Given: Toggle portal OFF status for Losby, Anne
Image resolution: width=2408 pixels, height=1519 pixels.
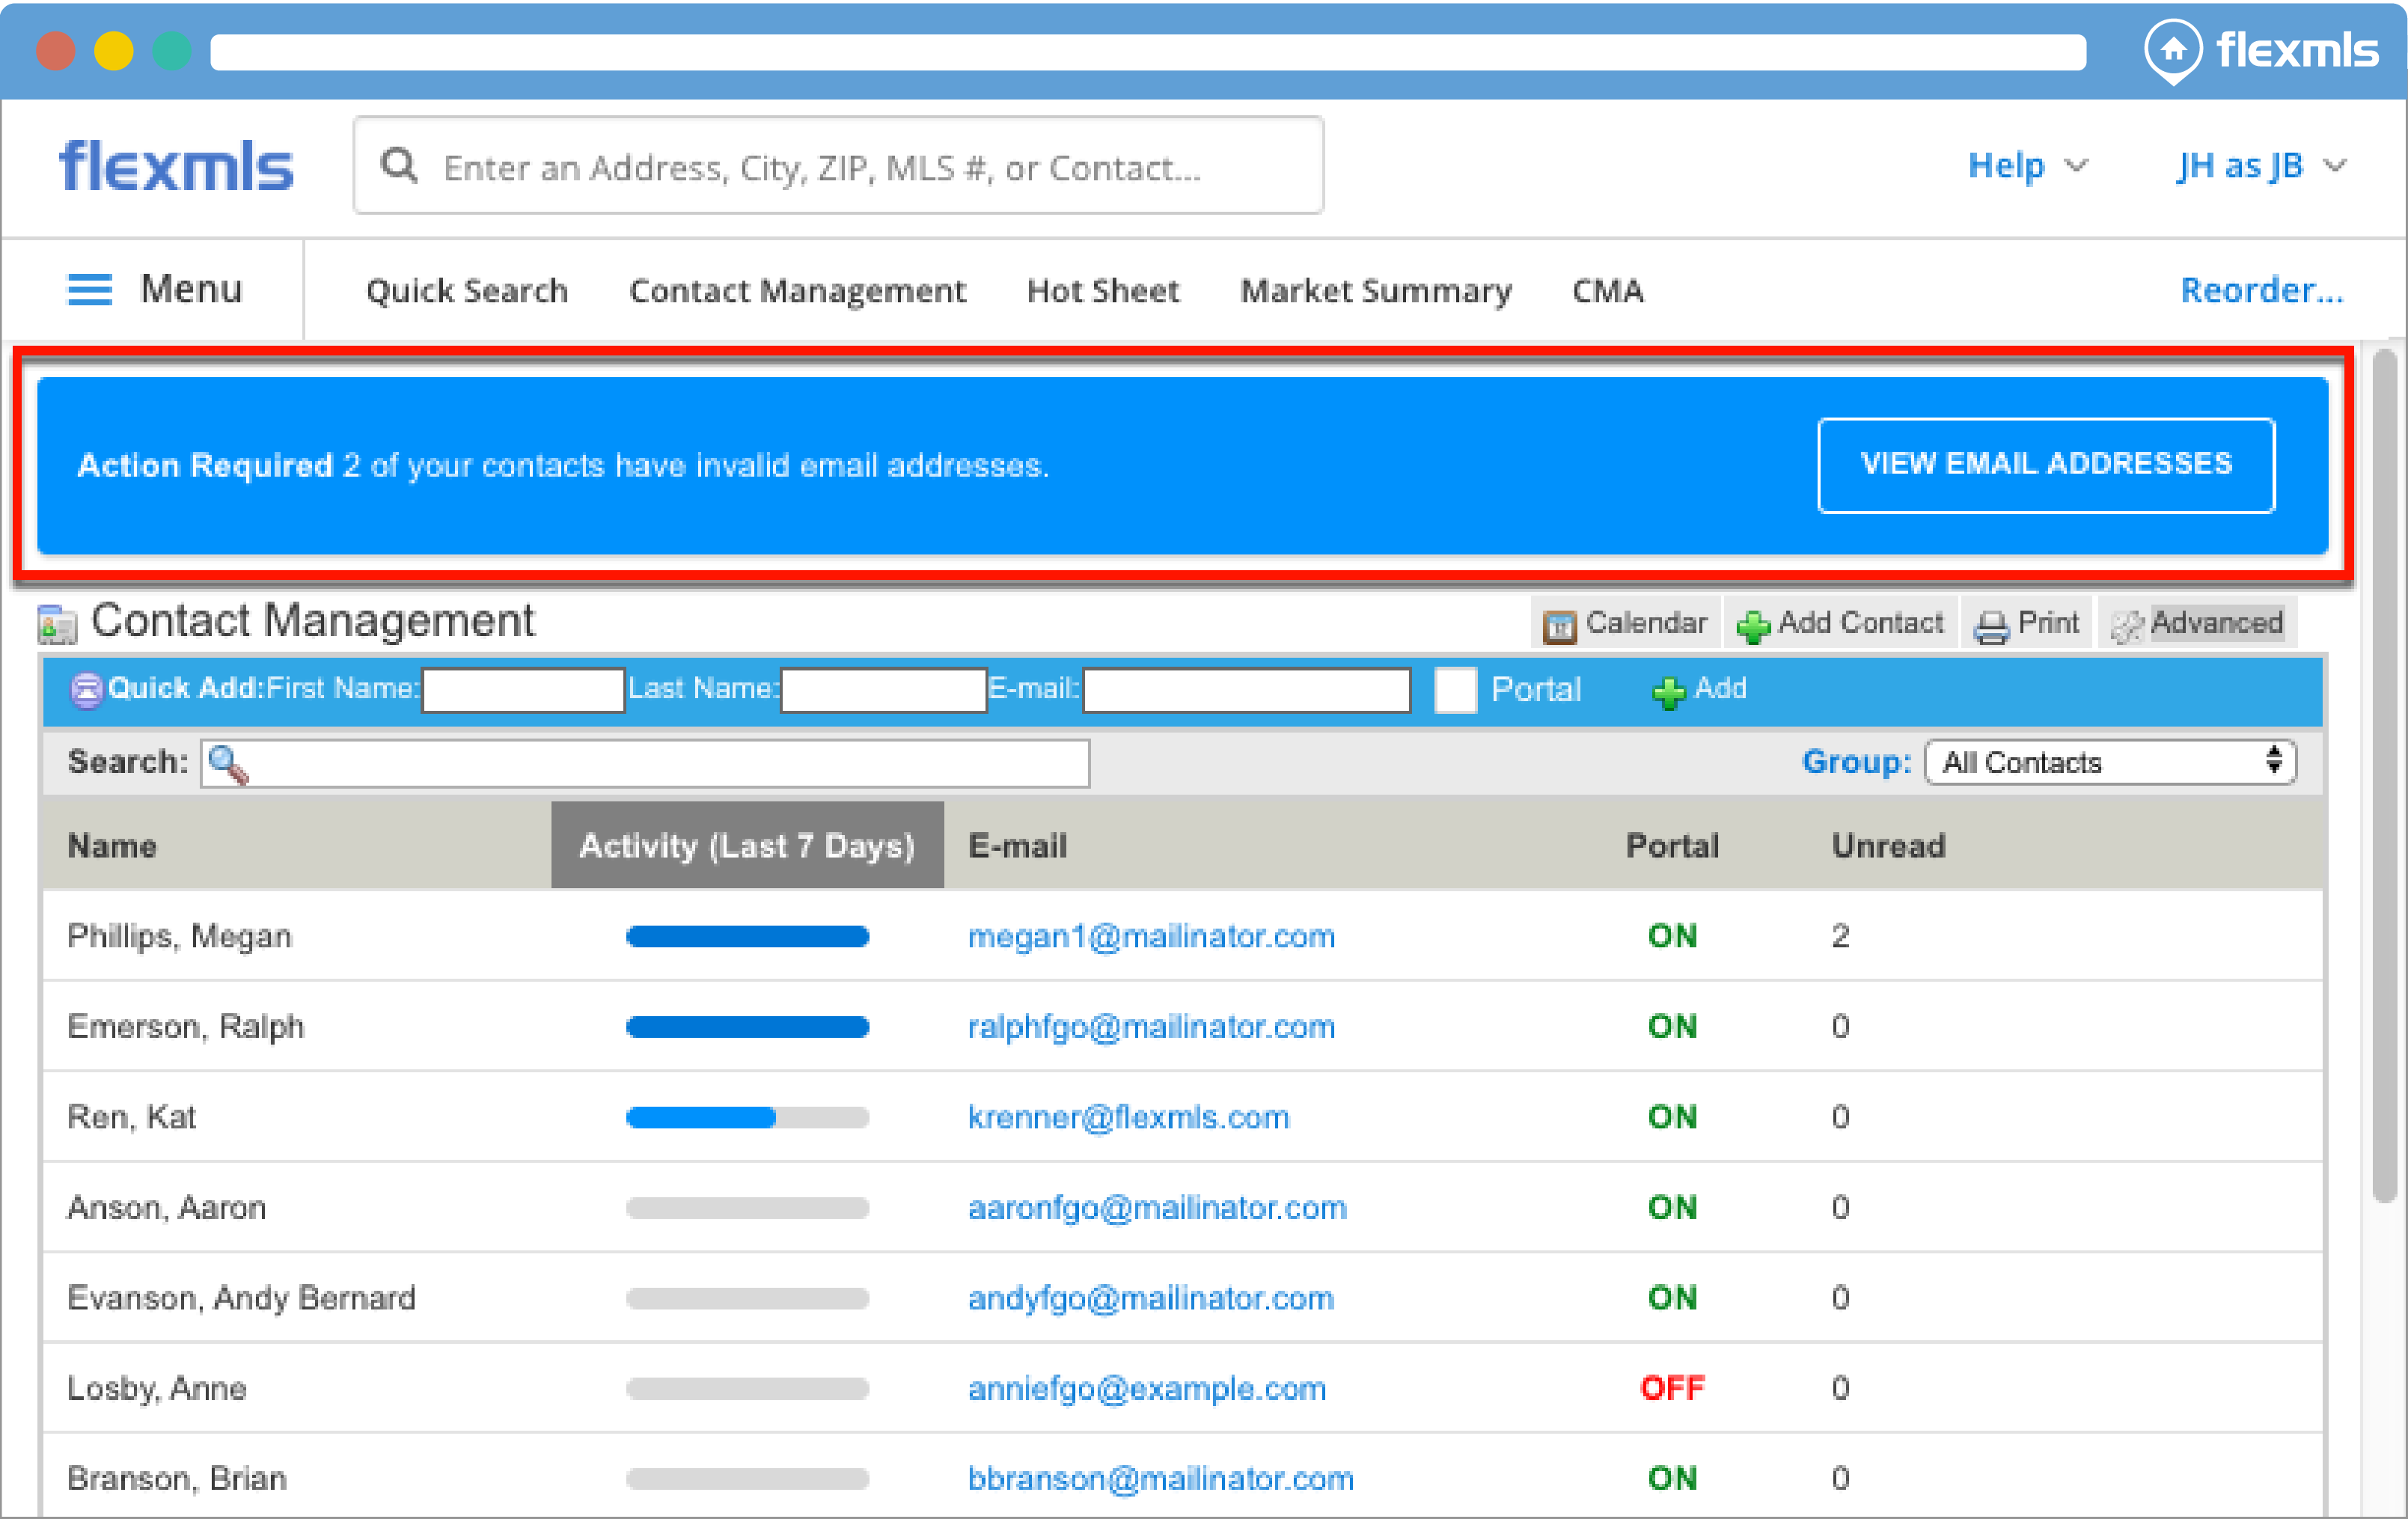Looking at the screenshot, I should 1672,1388.
